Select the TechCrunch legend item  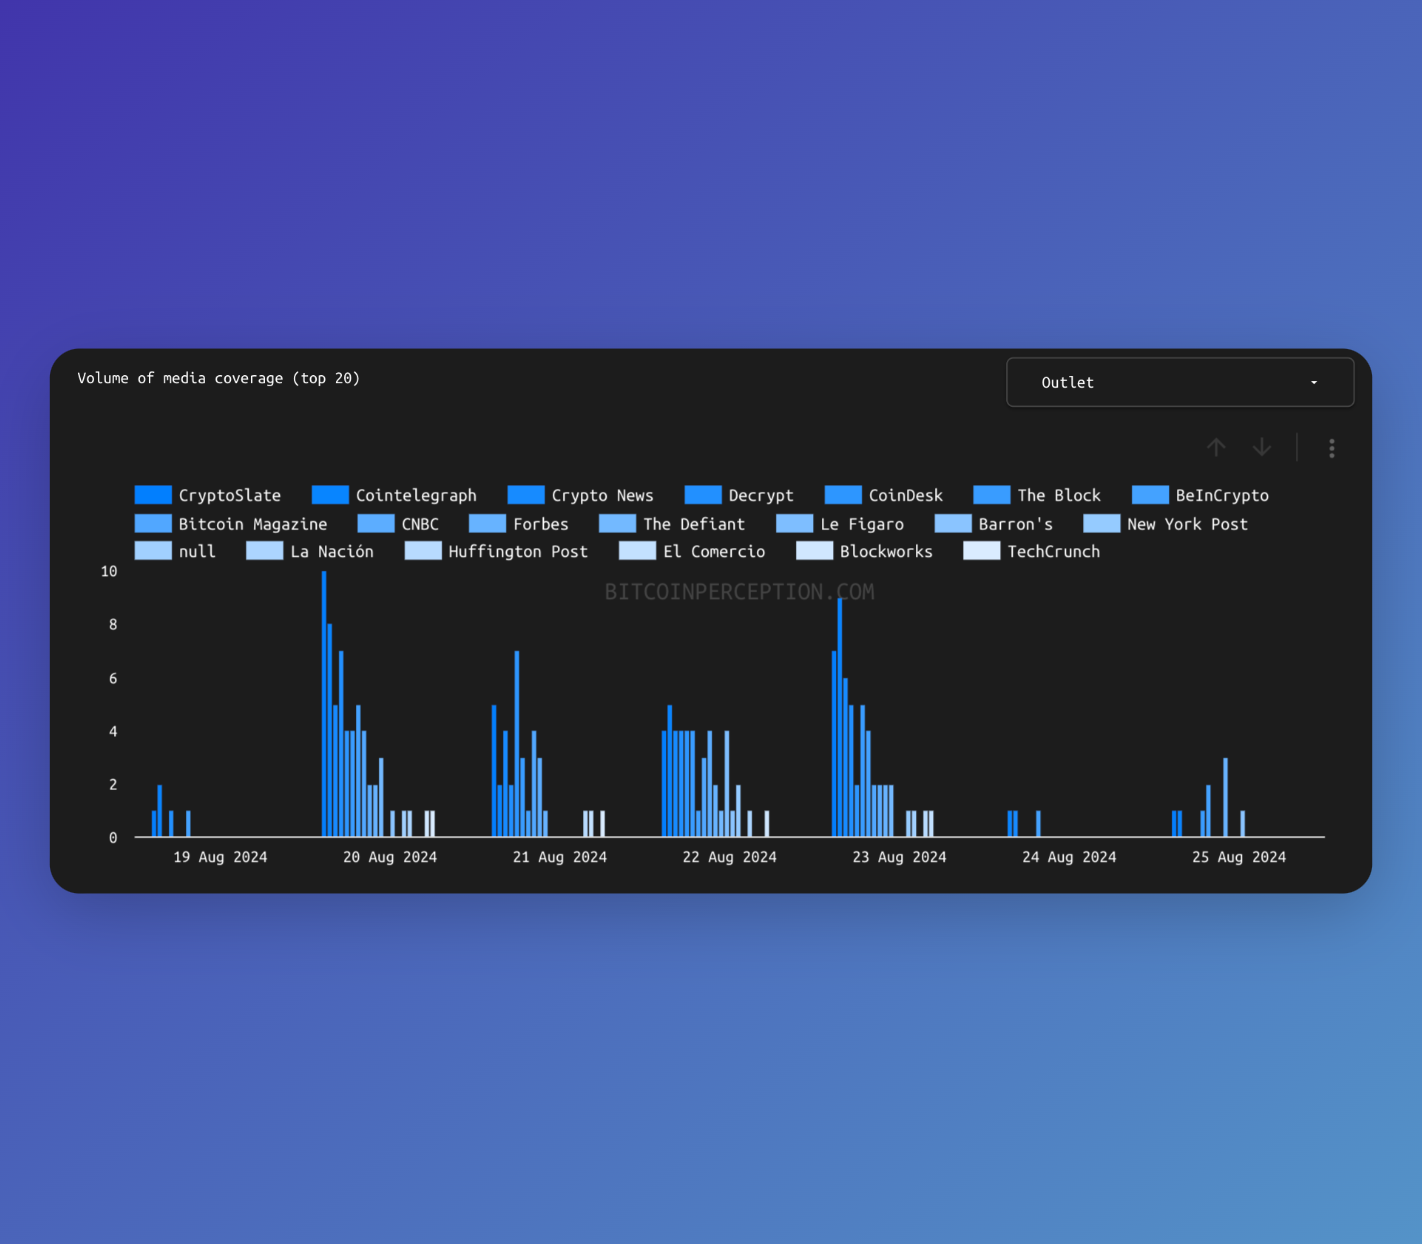pyautogui.click(x=1052, y=551)
